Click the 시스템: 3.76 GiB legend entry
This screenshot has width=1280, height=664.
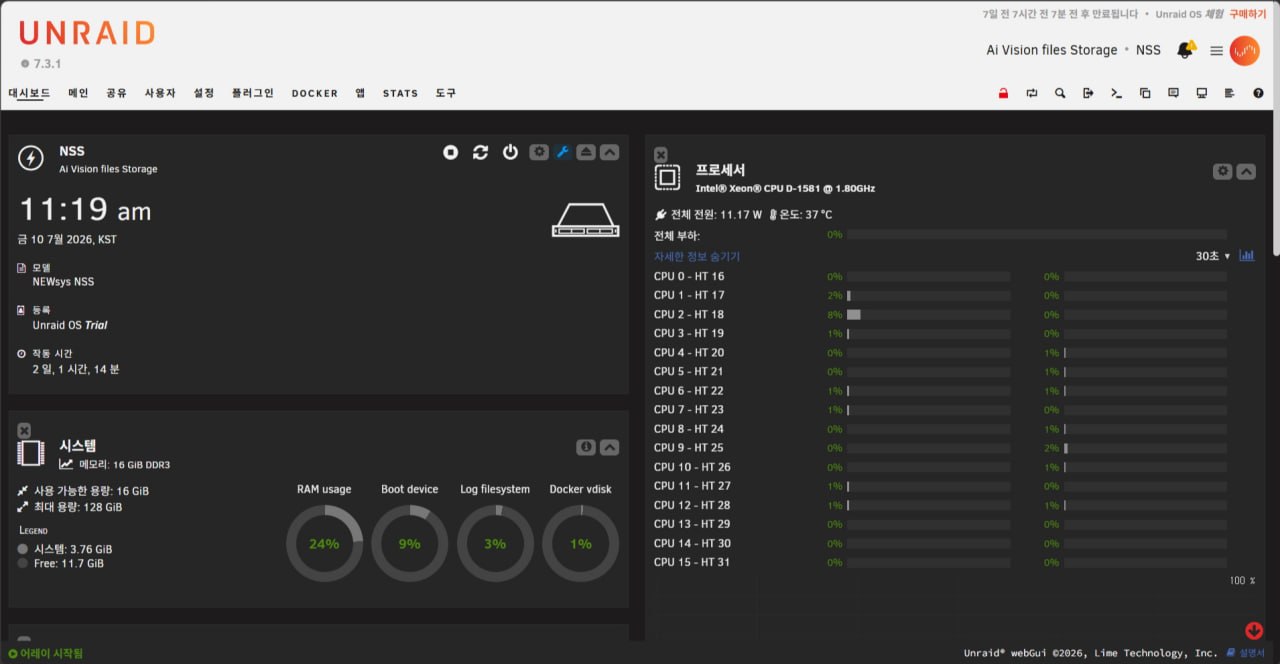coord(73,549)
